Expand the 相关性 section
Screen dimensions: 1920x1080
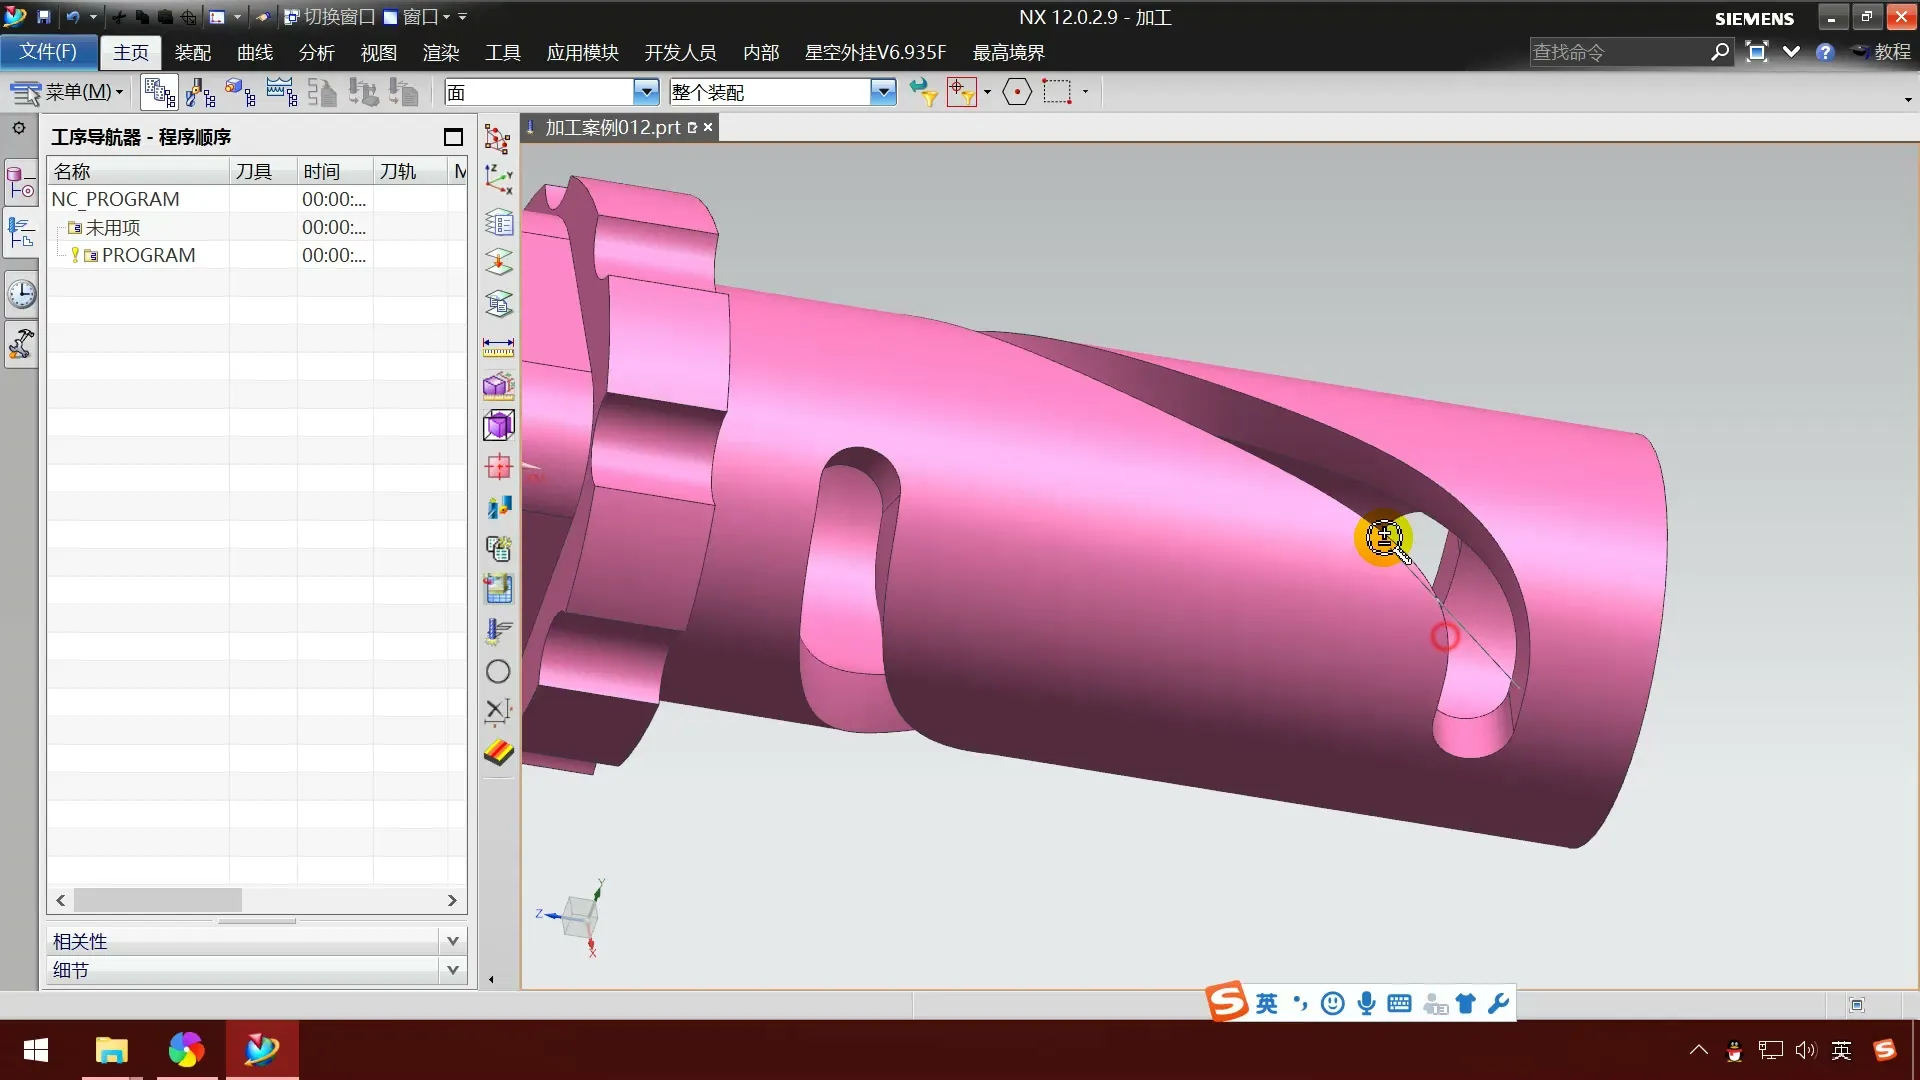pos(452,941)
